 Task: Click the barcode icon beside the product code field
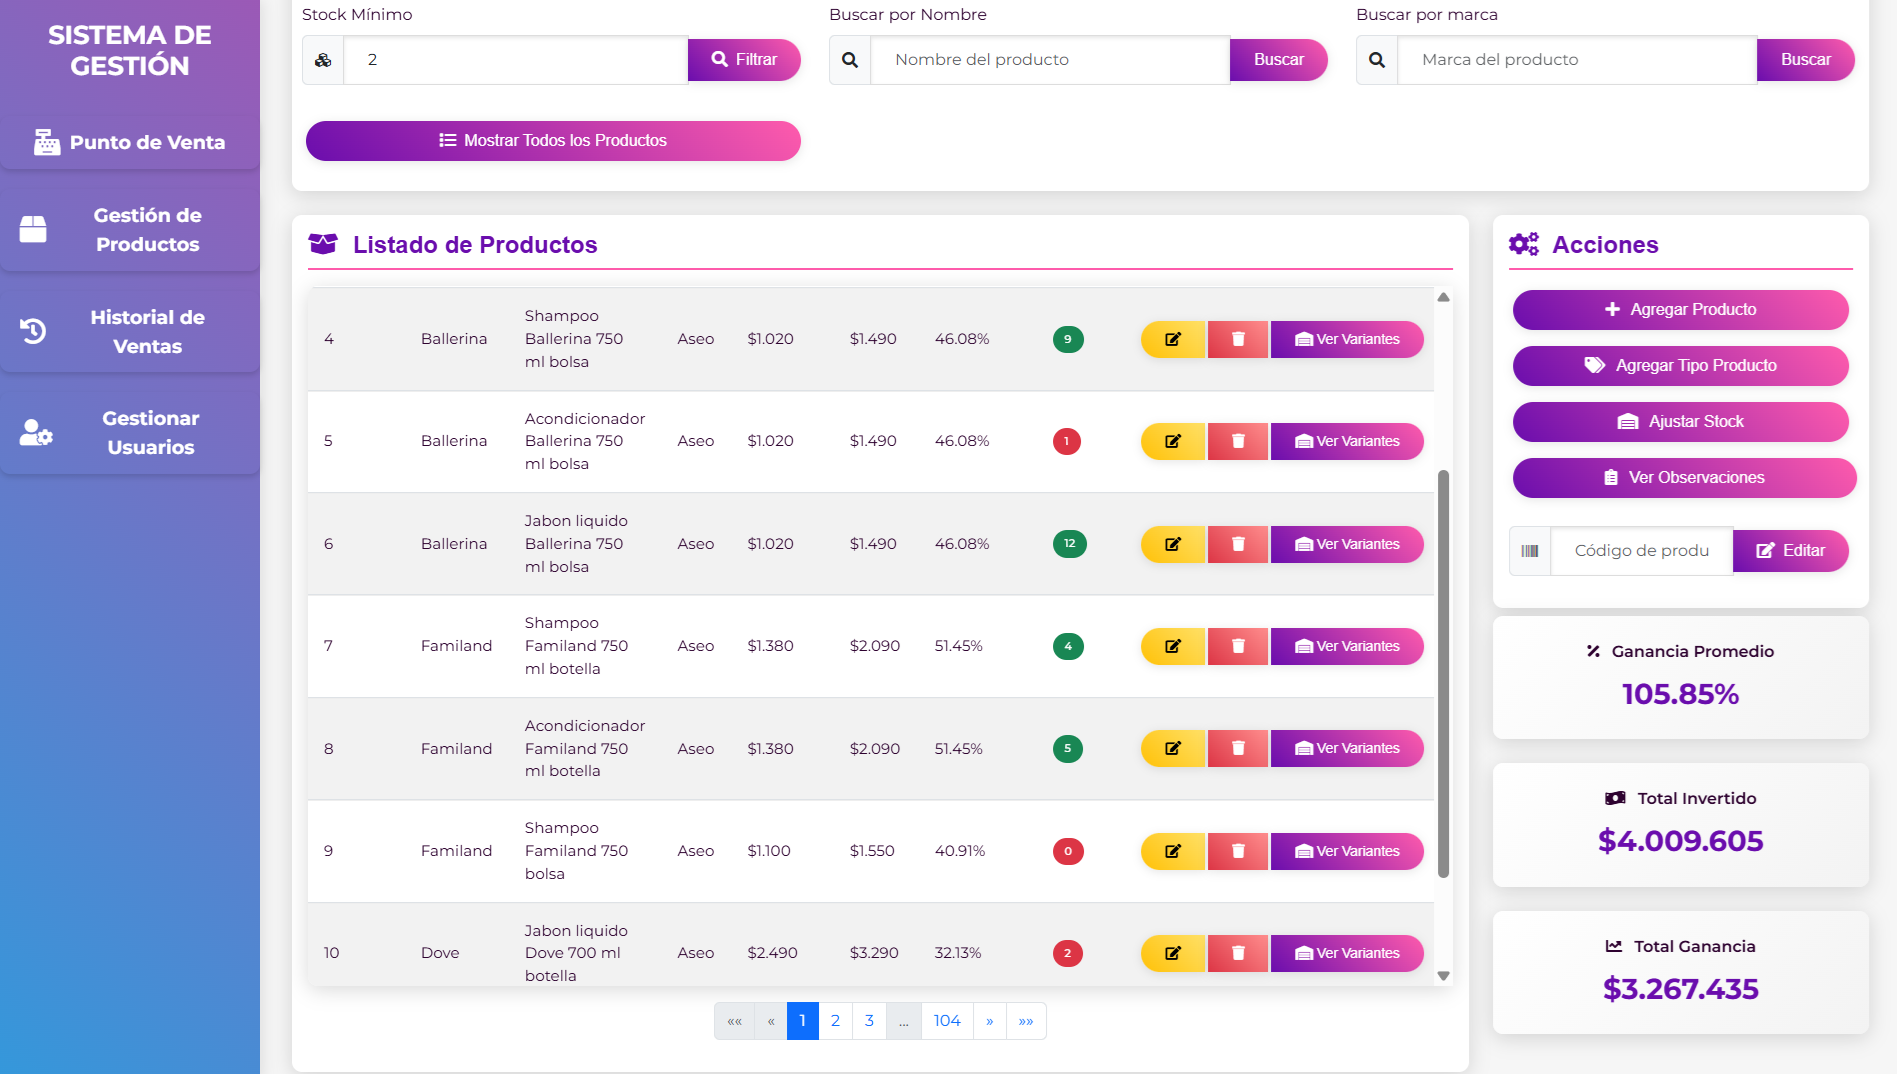1529,551
